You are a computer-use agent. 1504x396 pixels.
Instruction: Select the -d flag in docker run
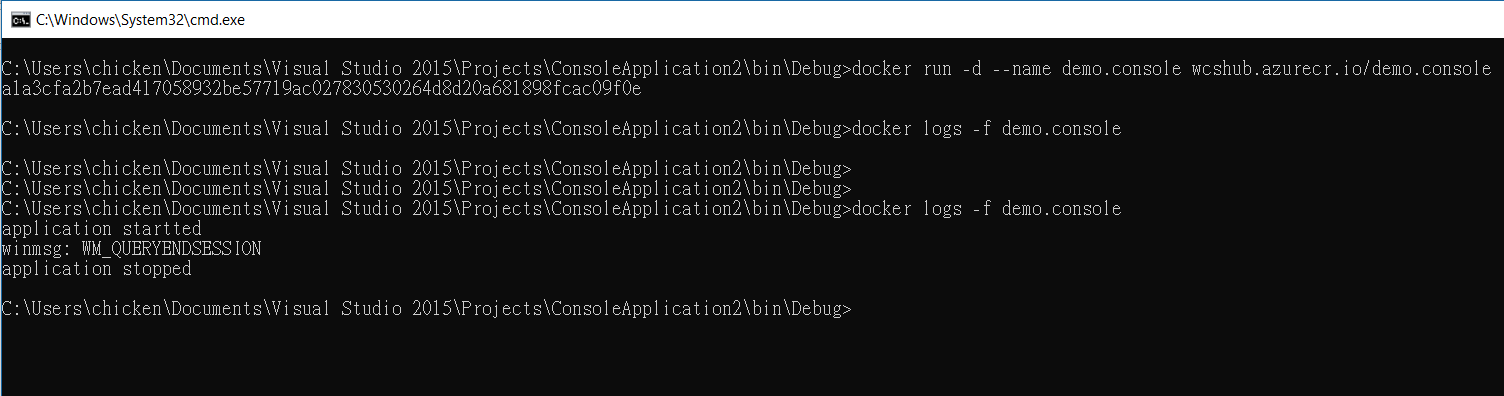pos(971,69)
